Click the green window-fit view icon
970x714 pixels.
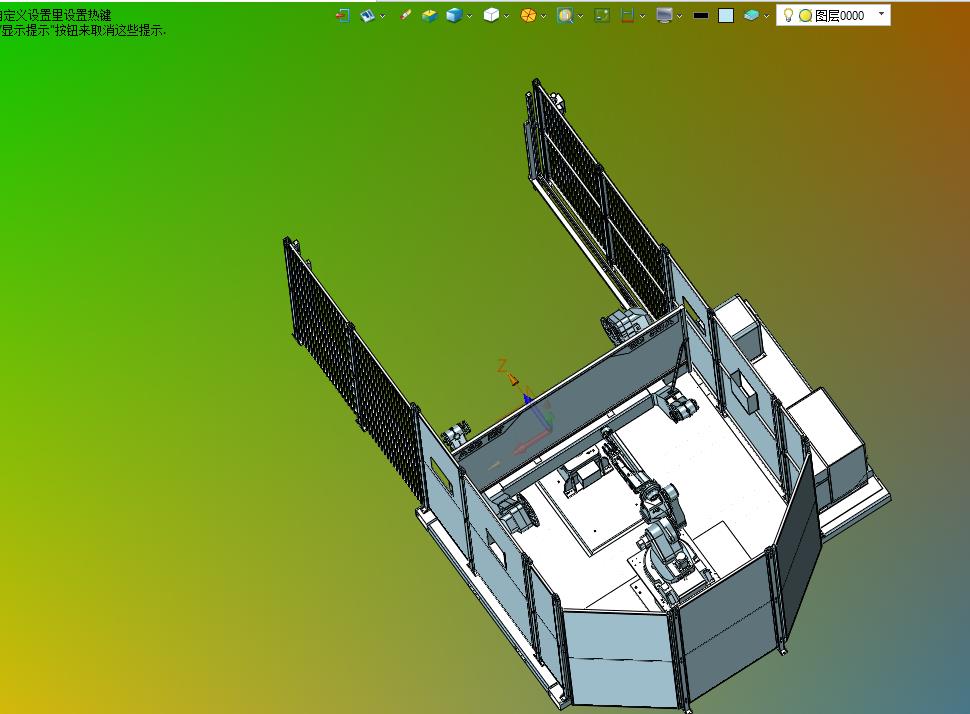tap(602, 15)
